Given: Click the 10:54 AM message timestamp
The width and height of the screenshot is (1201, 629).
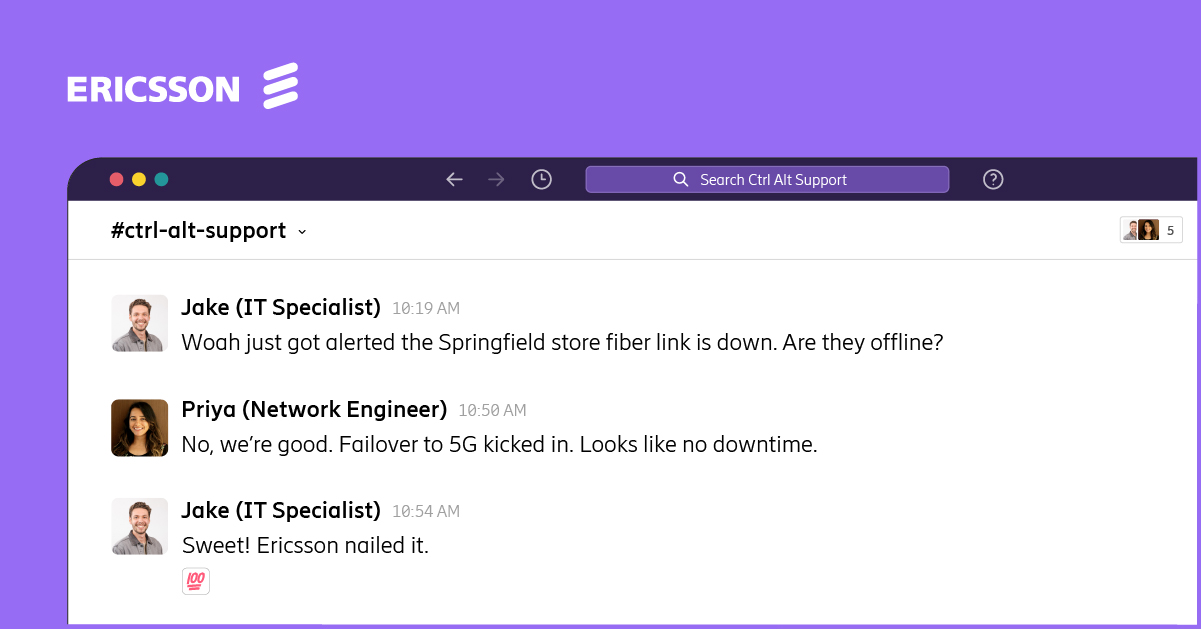Looking at the screenshot, I should 426,512.
